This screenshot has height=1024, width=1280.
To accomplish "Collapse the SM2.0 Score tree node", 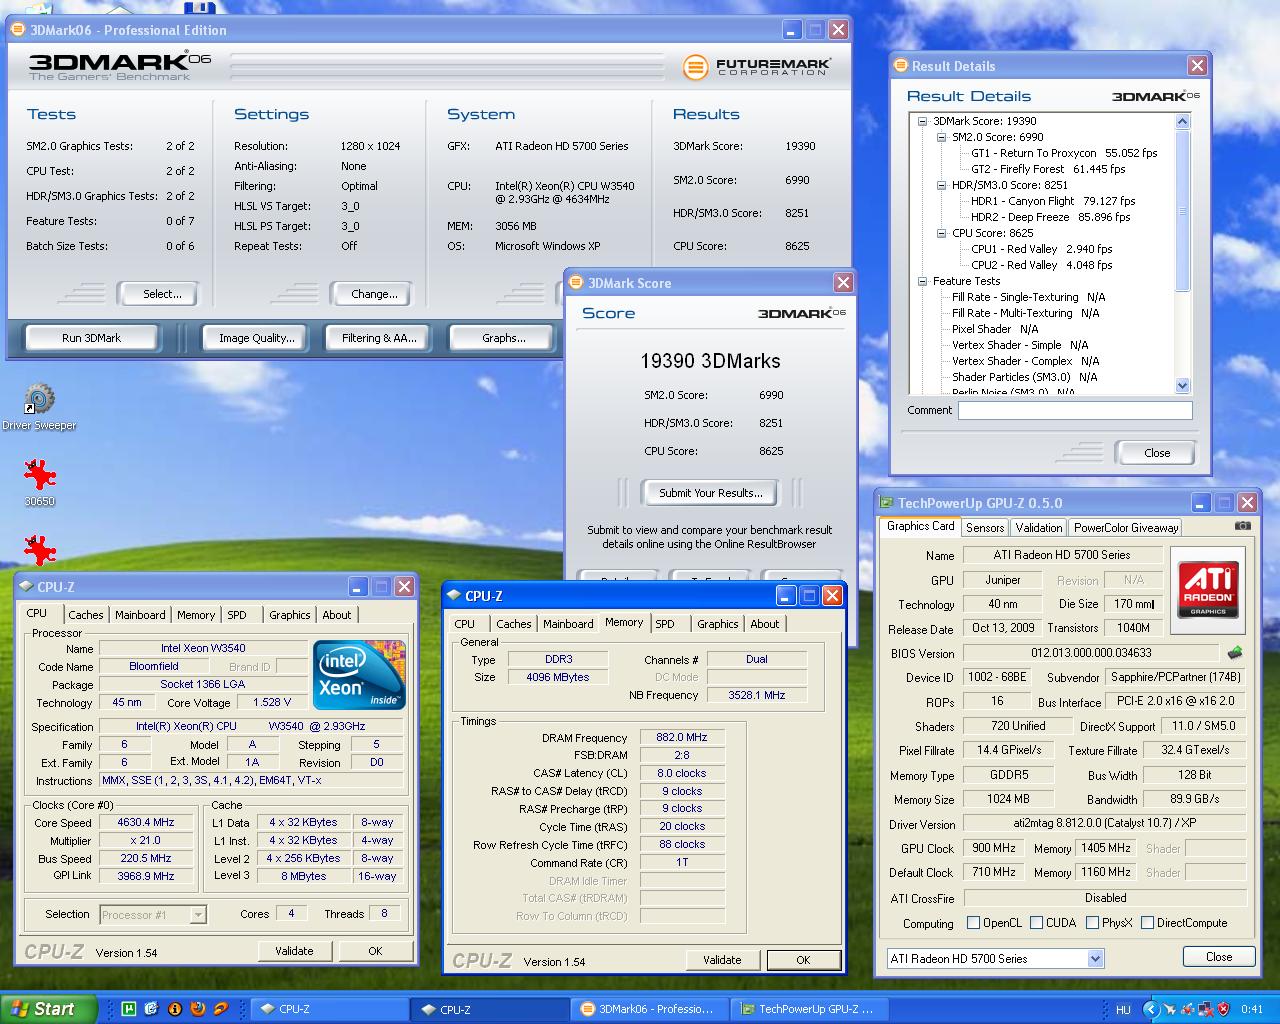I will 941,138.
